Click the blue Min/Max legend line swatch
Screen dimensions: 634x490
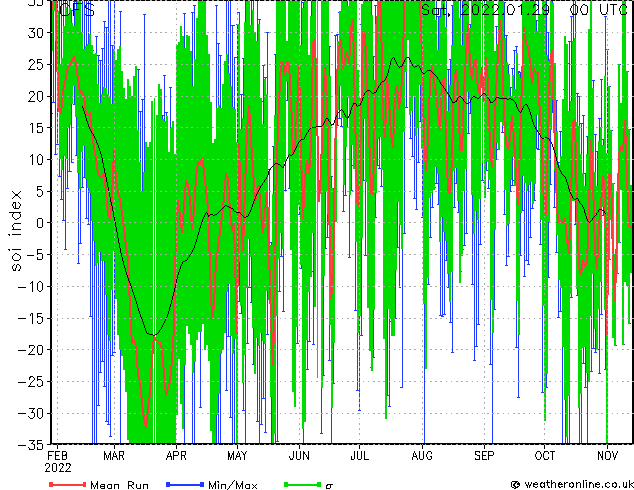(x=185, y=484)
